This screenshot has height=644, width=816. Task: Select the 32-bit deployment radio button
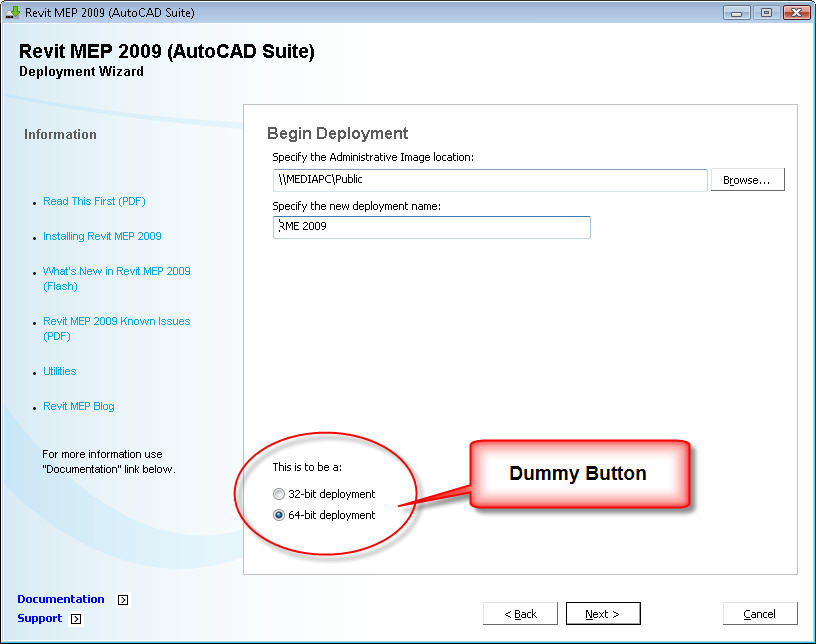[x=279, y=494]
